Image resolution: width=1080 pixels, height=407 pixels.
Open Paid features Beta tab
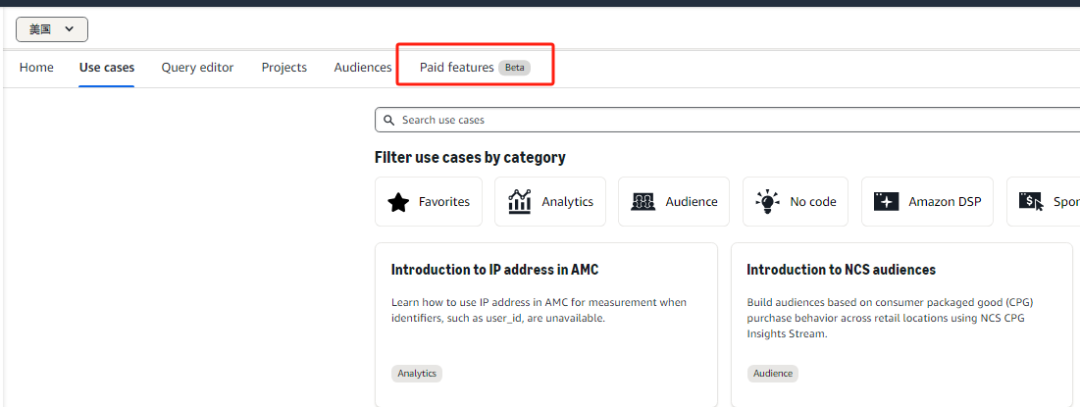pyautogui.click(x=474, y=68)
